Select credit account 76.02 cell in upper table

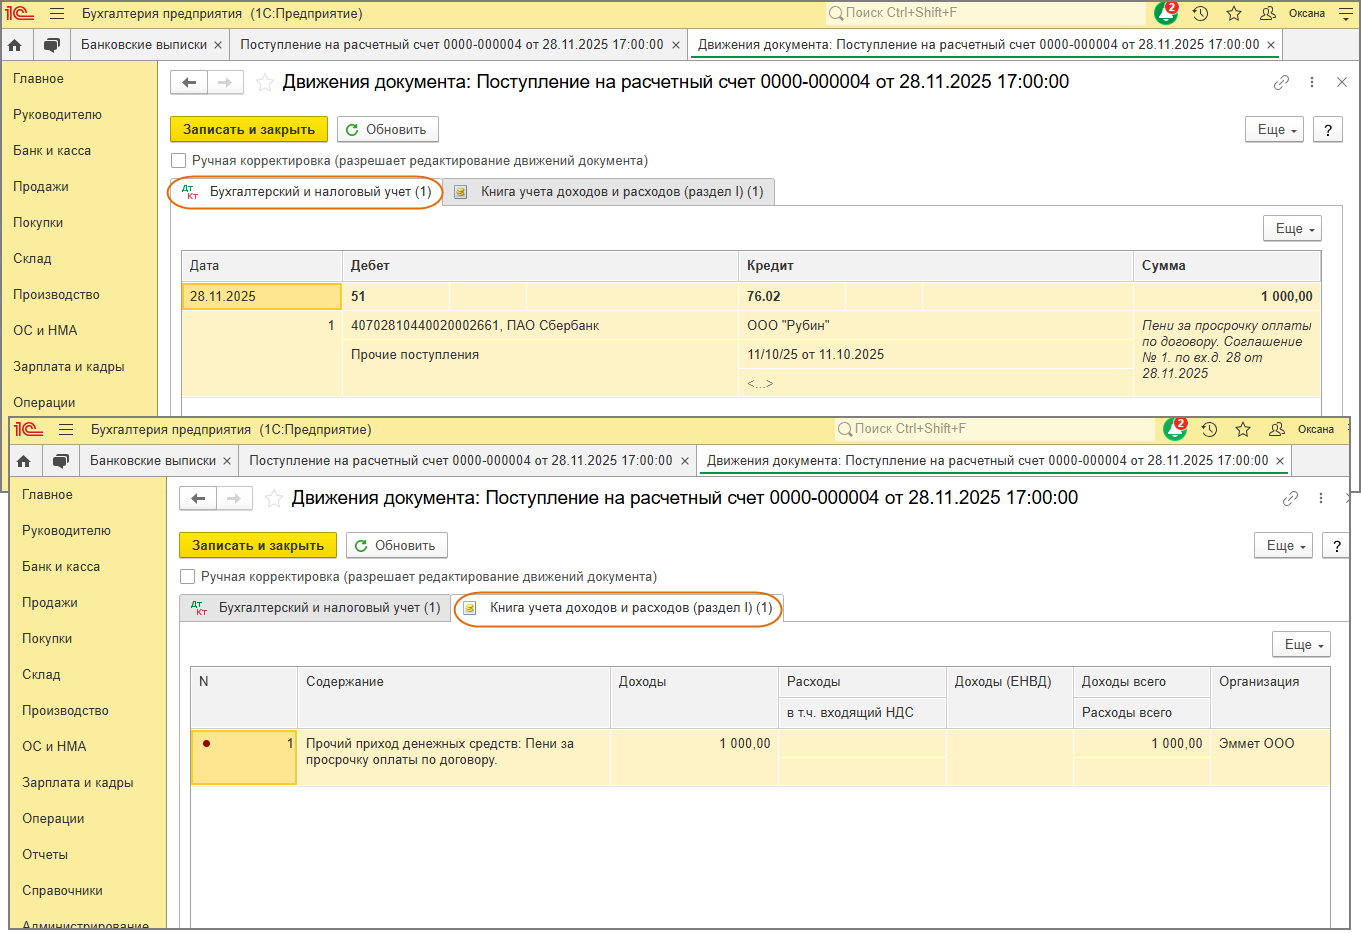(792, 297)
